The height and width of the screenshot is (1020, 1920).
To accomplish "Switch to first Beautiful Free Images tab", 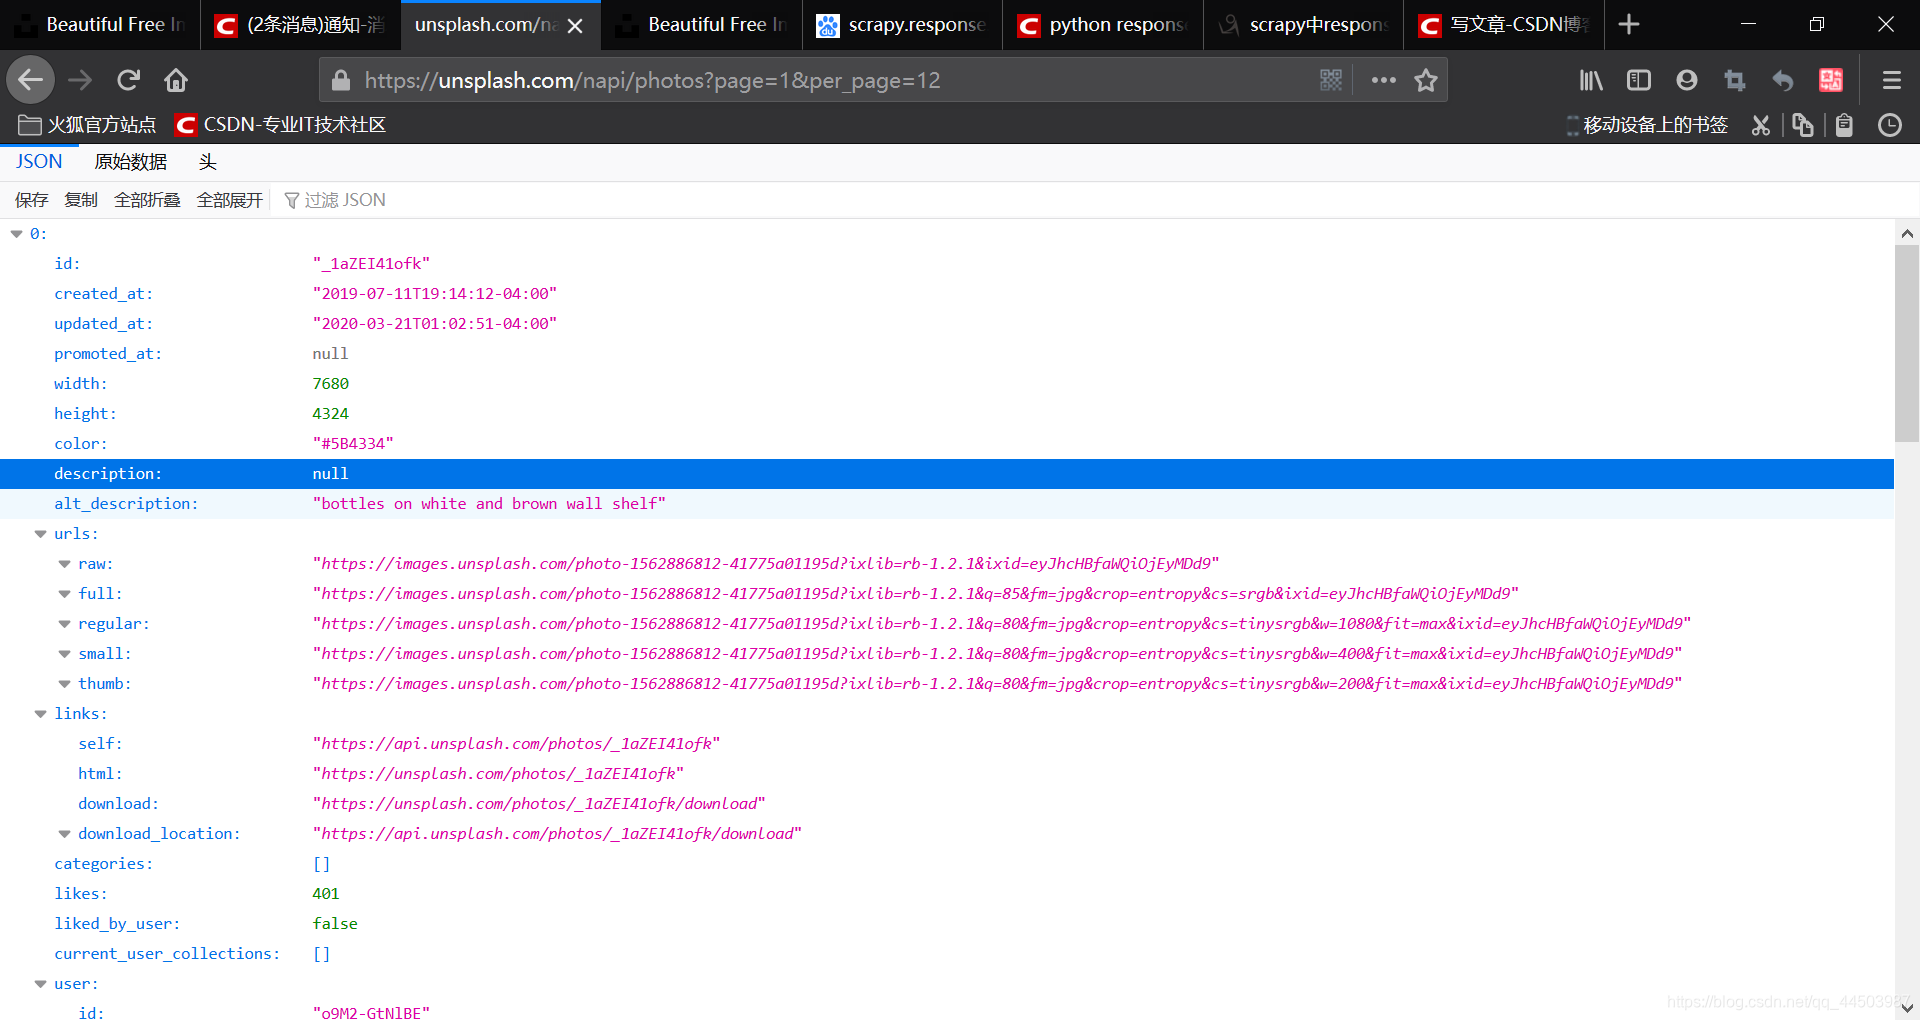I will [x=100, y=25].
